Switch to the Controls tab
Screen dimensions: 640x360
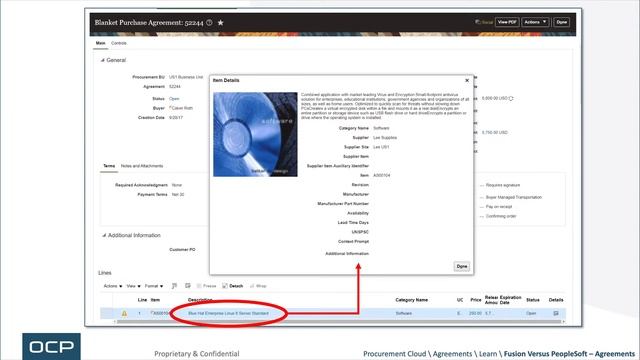119,43
